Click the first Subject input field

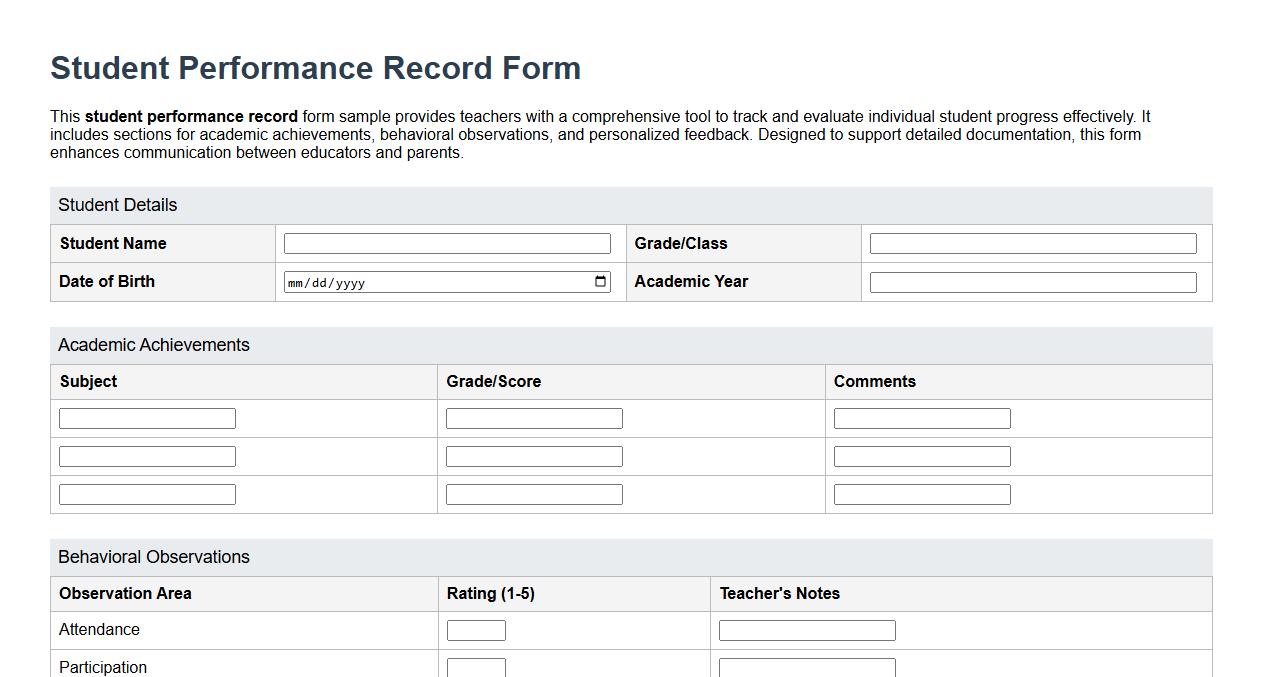tap(147, 417)
